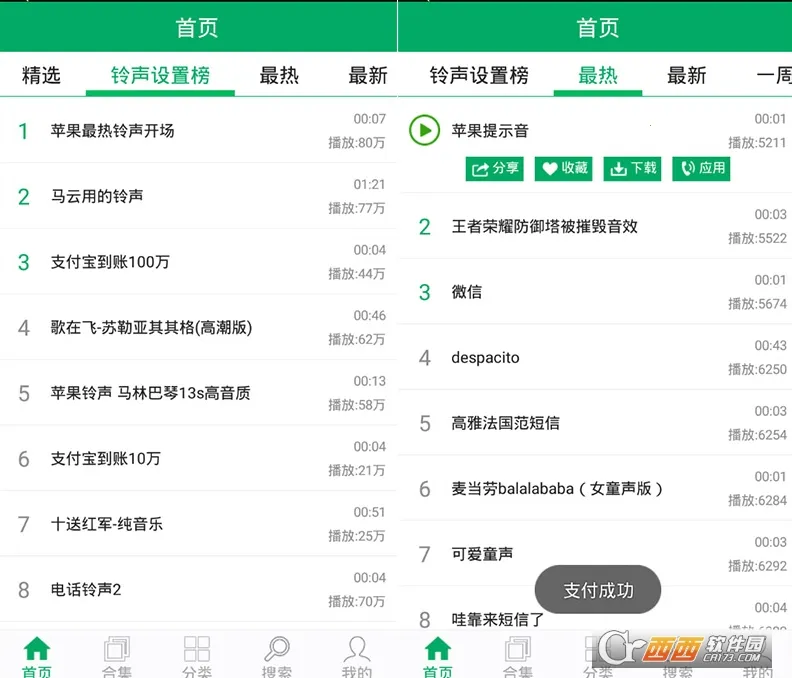Play the 苹果提示音 ringtone
The height and width of the screenshot is (678, 792).
(x=424, y=130)
